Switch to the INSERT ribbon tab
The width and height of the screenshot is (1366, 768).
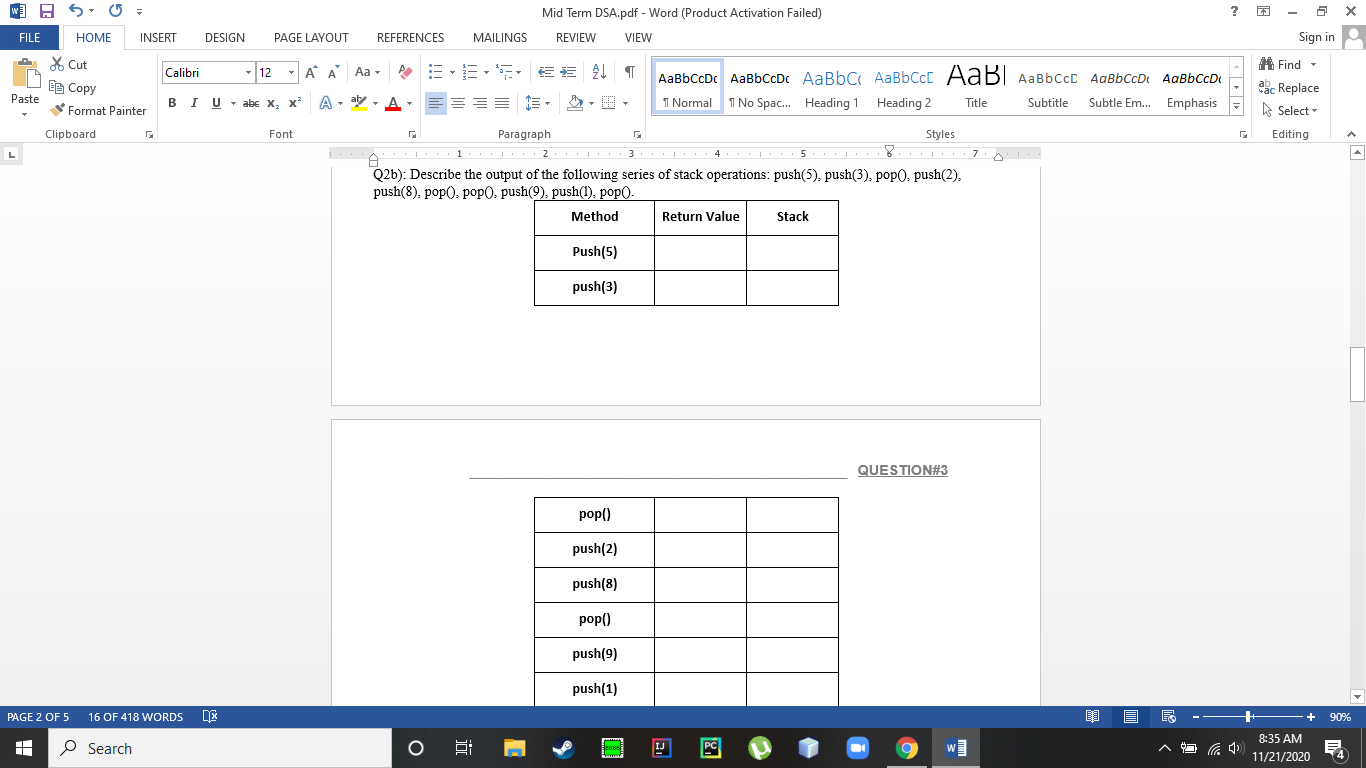(x=159, y=37)
